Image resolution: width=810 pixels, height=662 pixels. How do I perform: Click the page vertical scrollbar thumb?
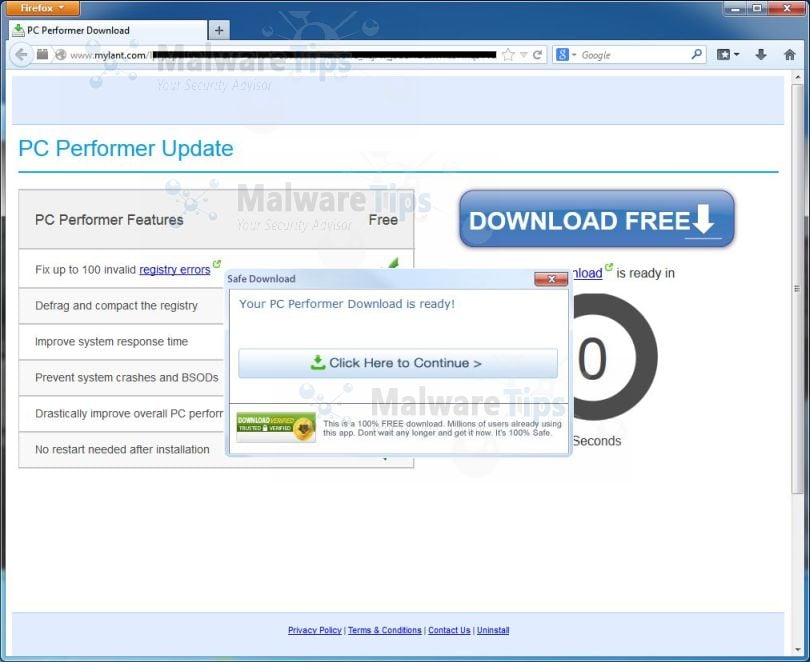click(x=797, y=289)
